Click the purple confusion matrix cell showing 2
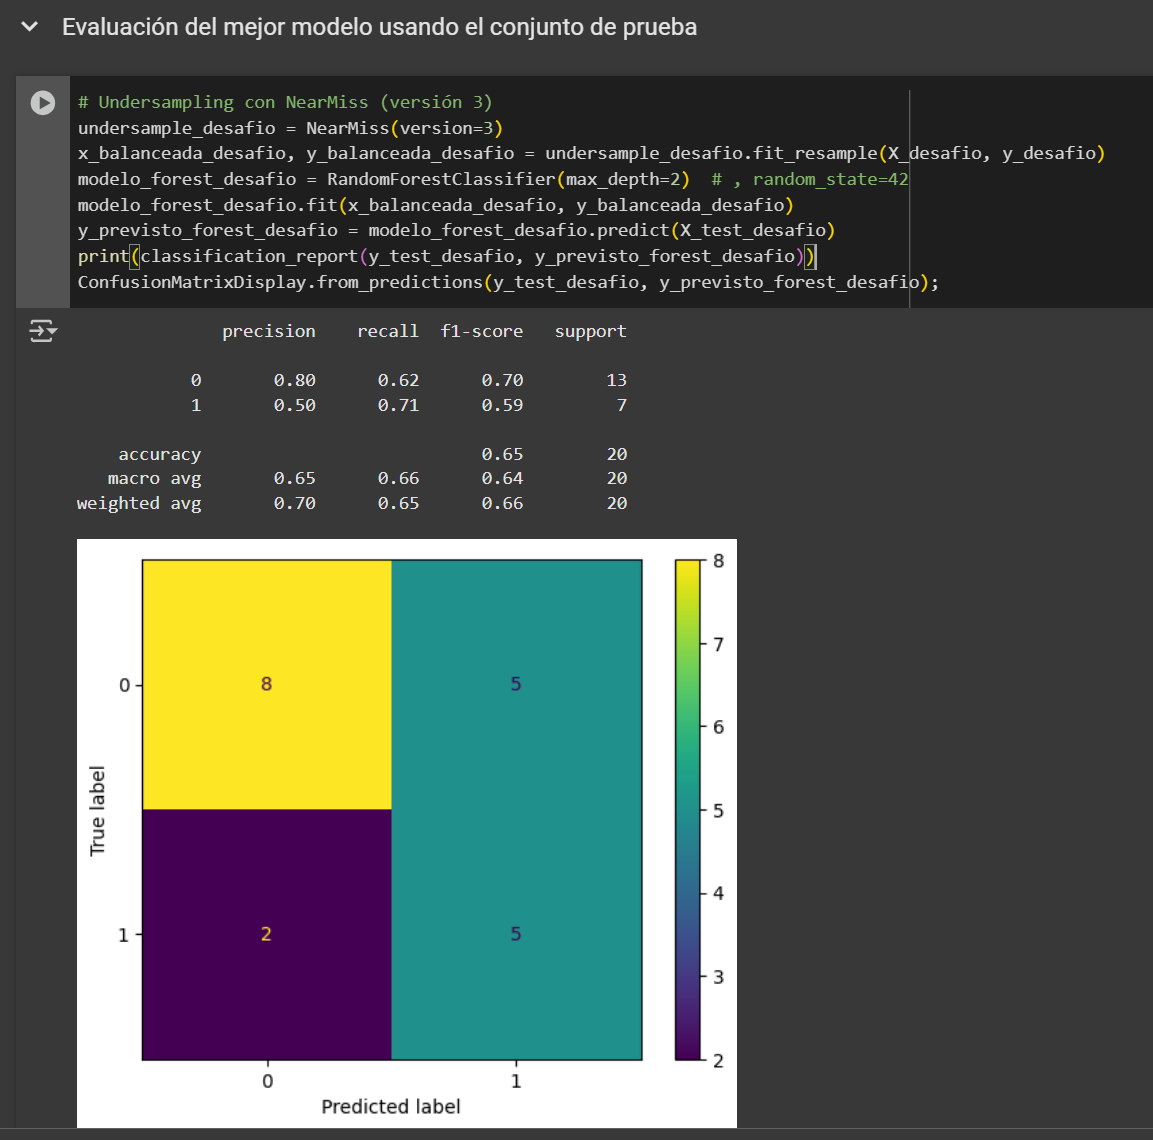 (266, 934)
